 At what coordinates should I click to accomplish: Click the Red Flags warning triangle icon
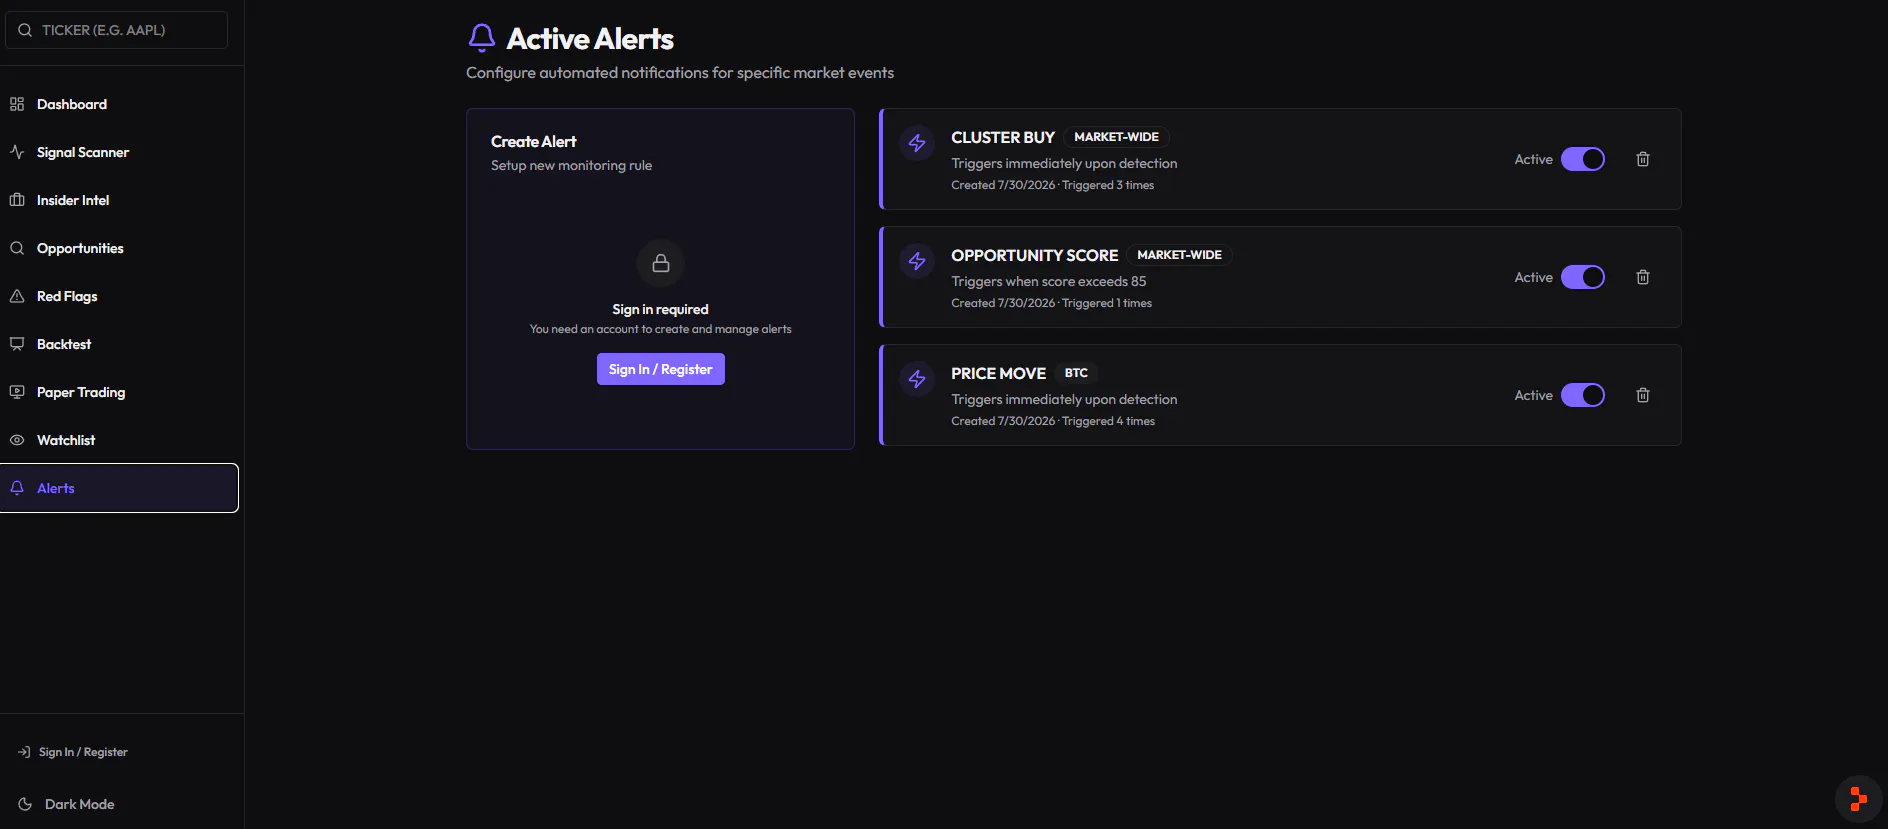[17, 296]
